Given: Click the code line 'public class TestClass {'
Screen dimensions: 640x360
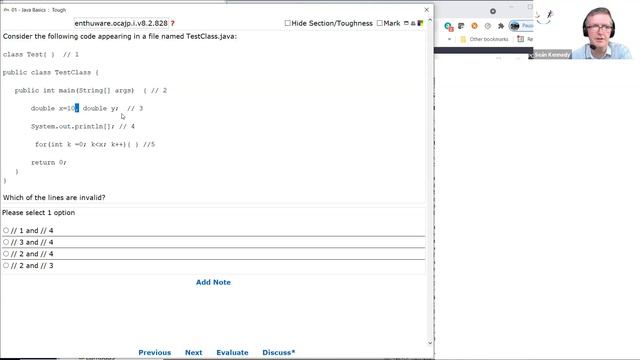Looking at the screenshot, I should tap(51, 72).
